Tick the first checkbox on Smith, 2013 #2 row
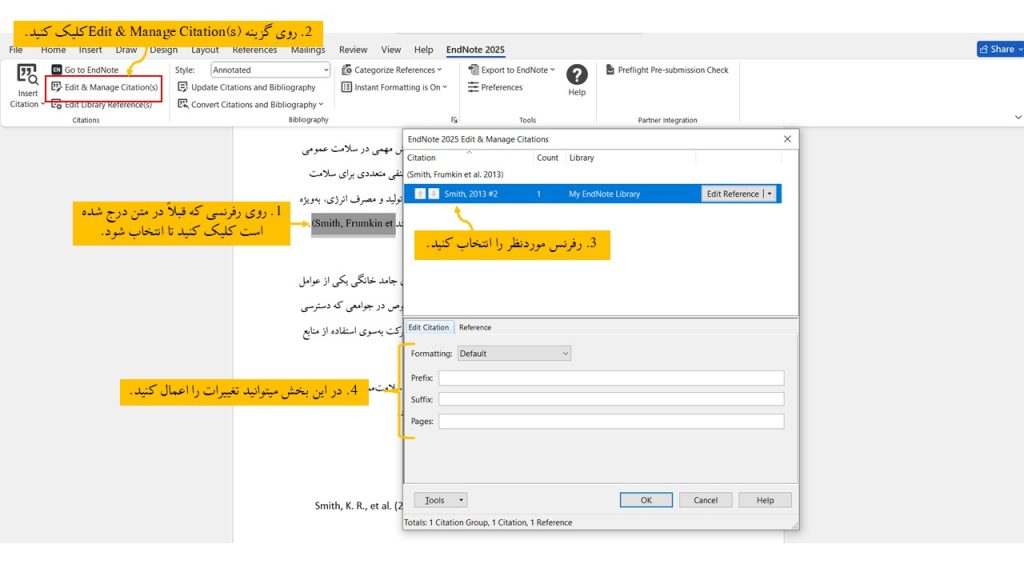The image size is (1024, 576). tap(419, 193)
